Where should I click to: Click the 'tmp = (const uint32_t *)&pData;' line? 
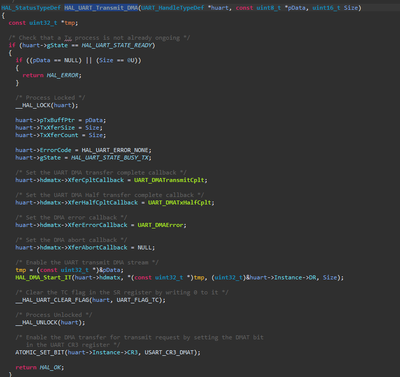coord(69,270)
